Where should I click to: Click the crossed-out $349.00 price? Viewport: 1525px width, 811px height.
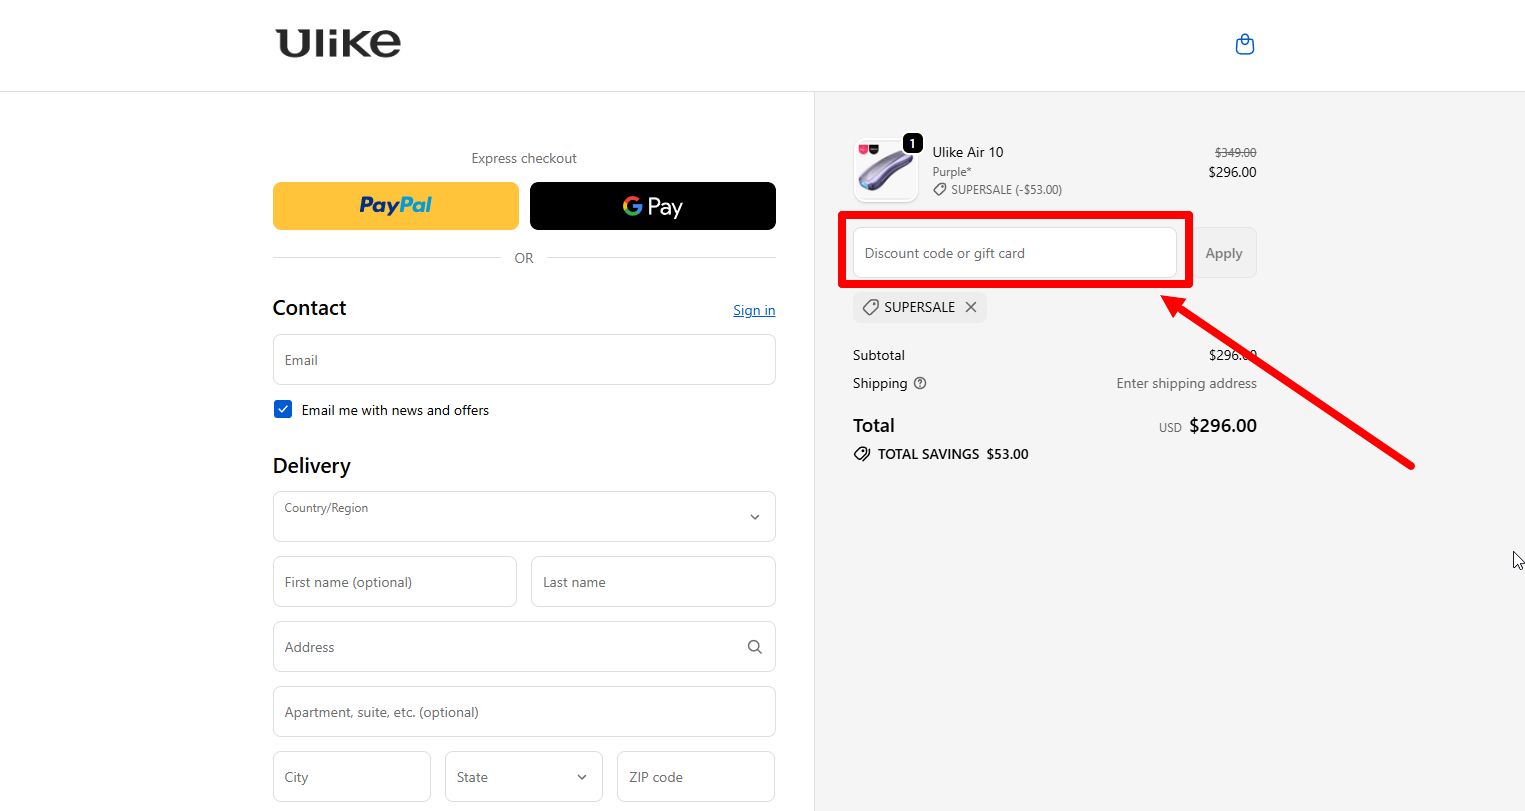coord(1234,152)
